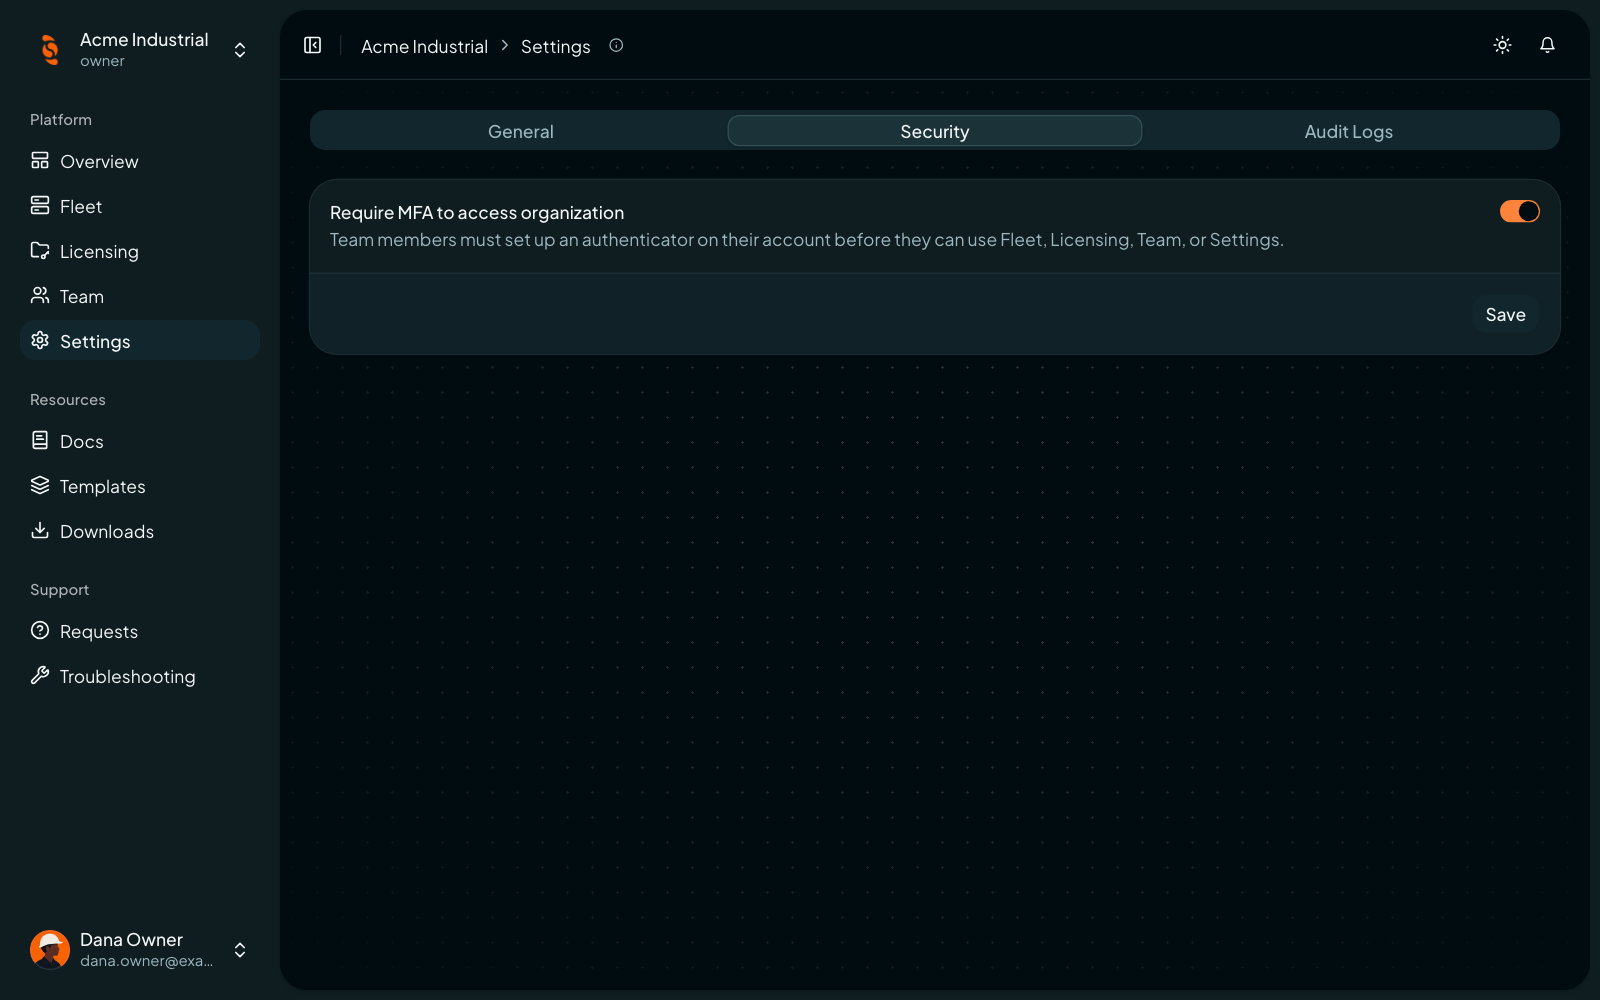This screenshot has height=1000, width=1600.
Task: Click the Requests question-mark icon
Action: (40, 630)
